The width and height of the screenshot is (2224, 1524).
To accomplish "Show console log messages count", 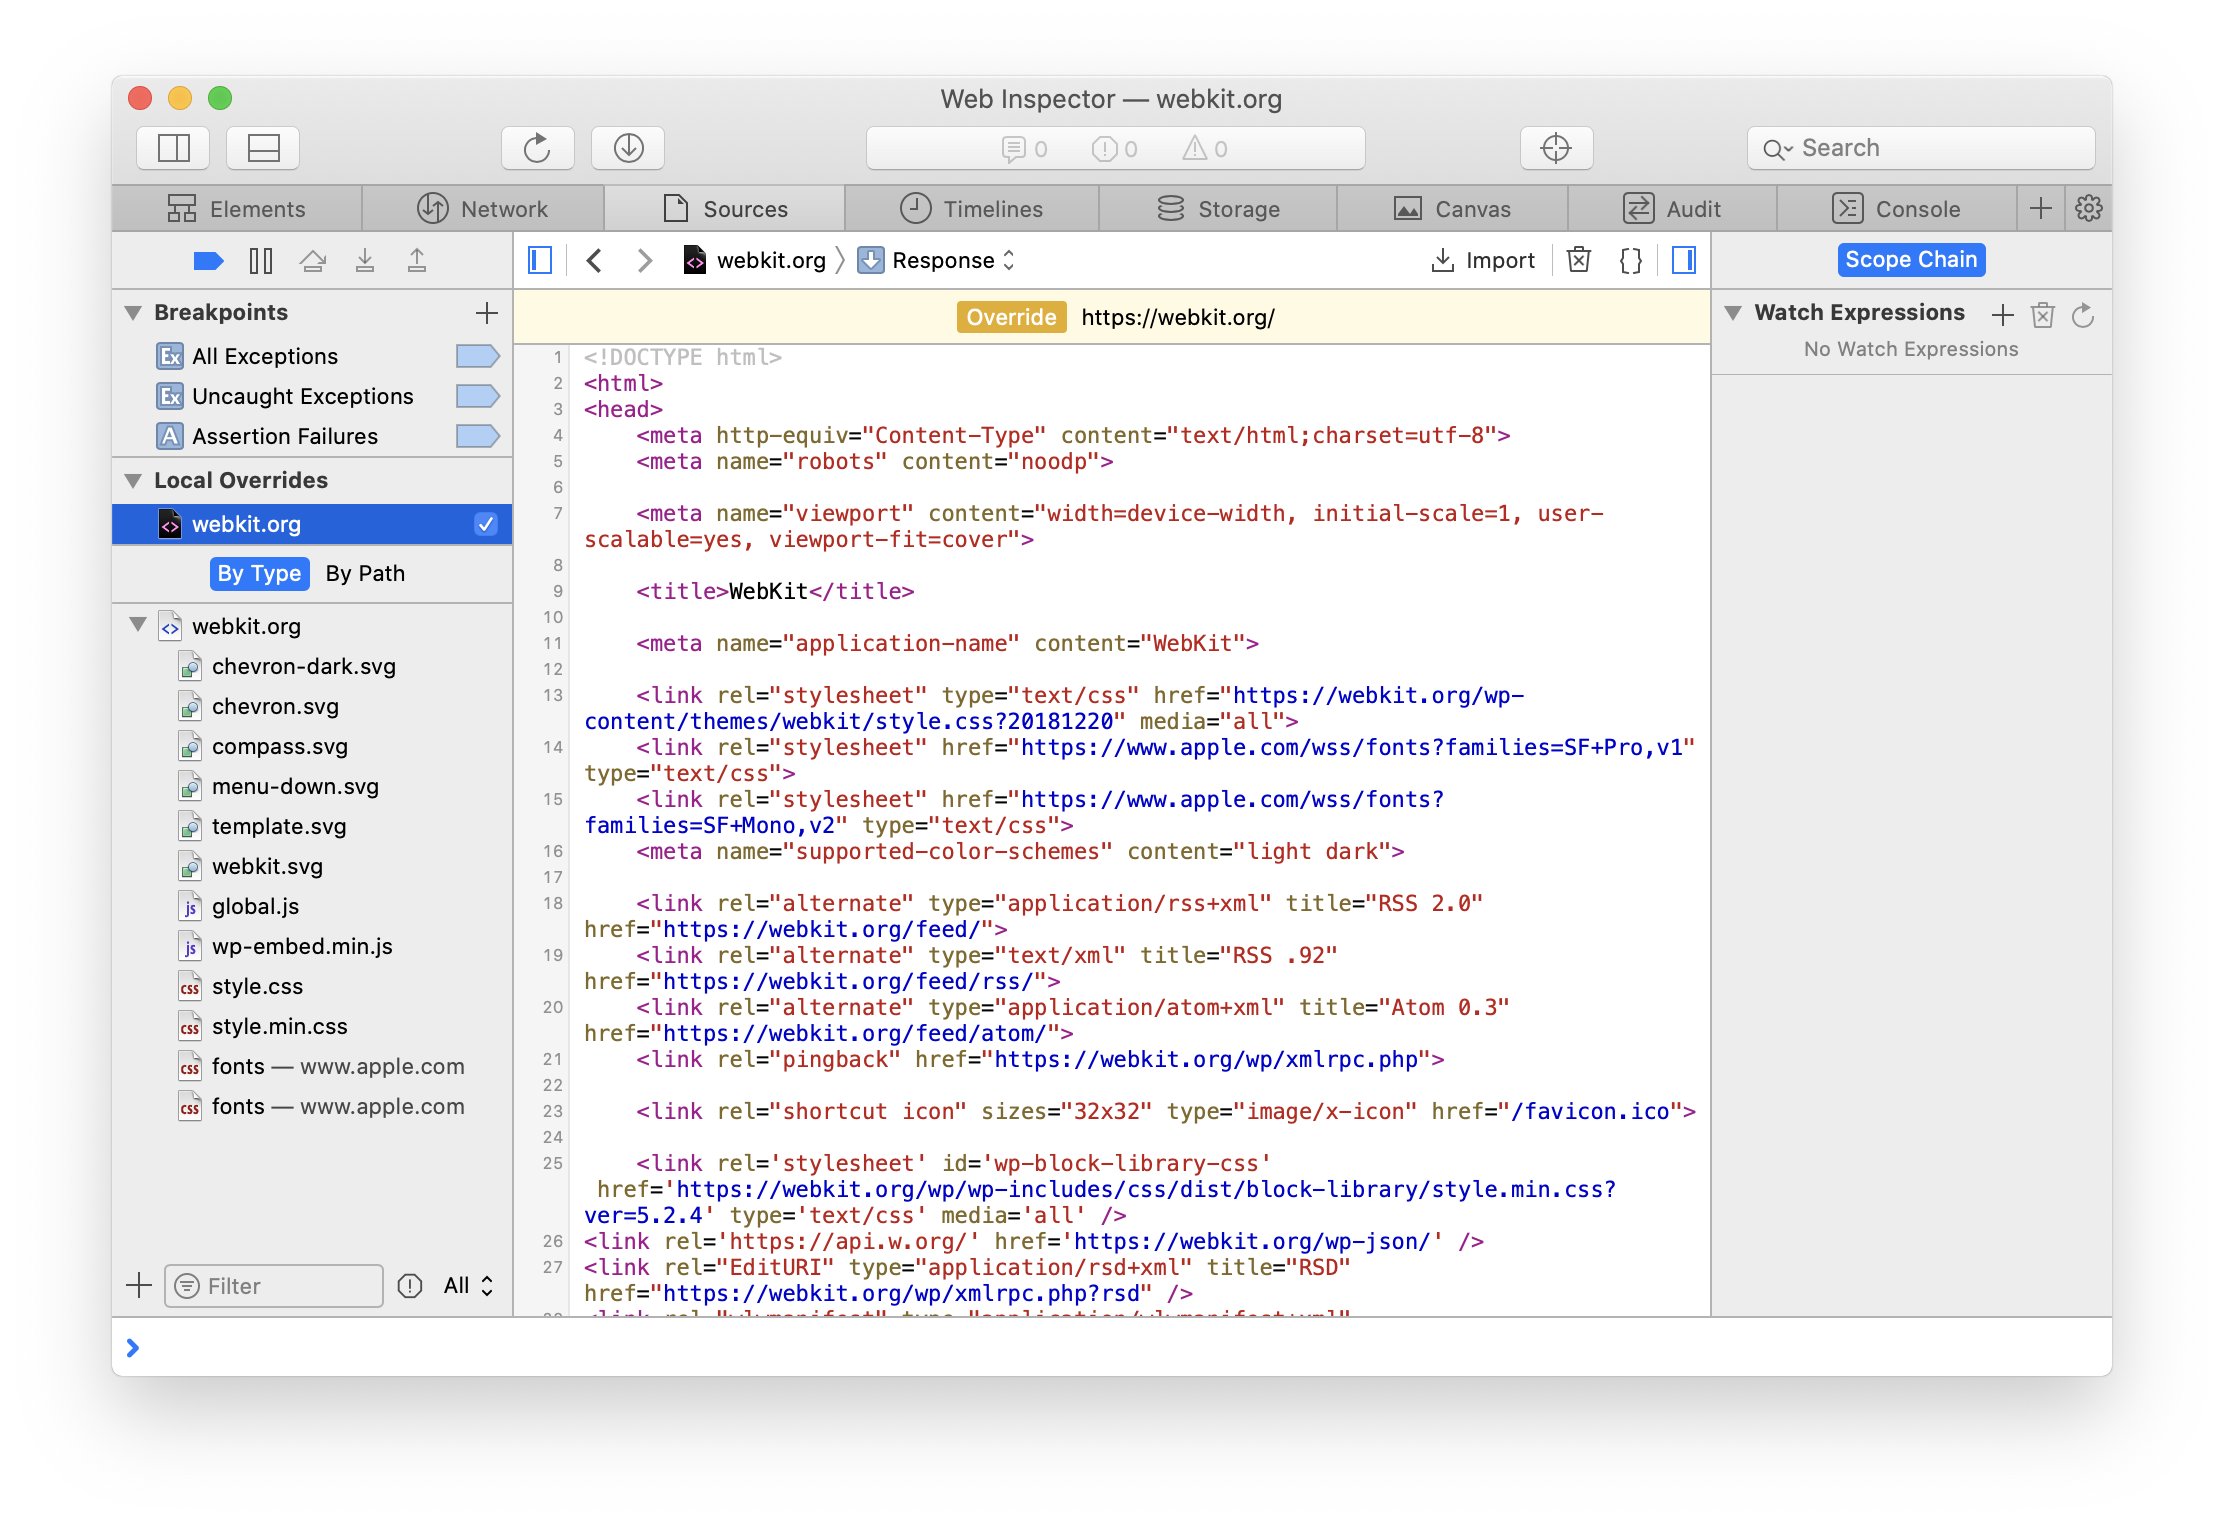I will [x=1024, y=149].
